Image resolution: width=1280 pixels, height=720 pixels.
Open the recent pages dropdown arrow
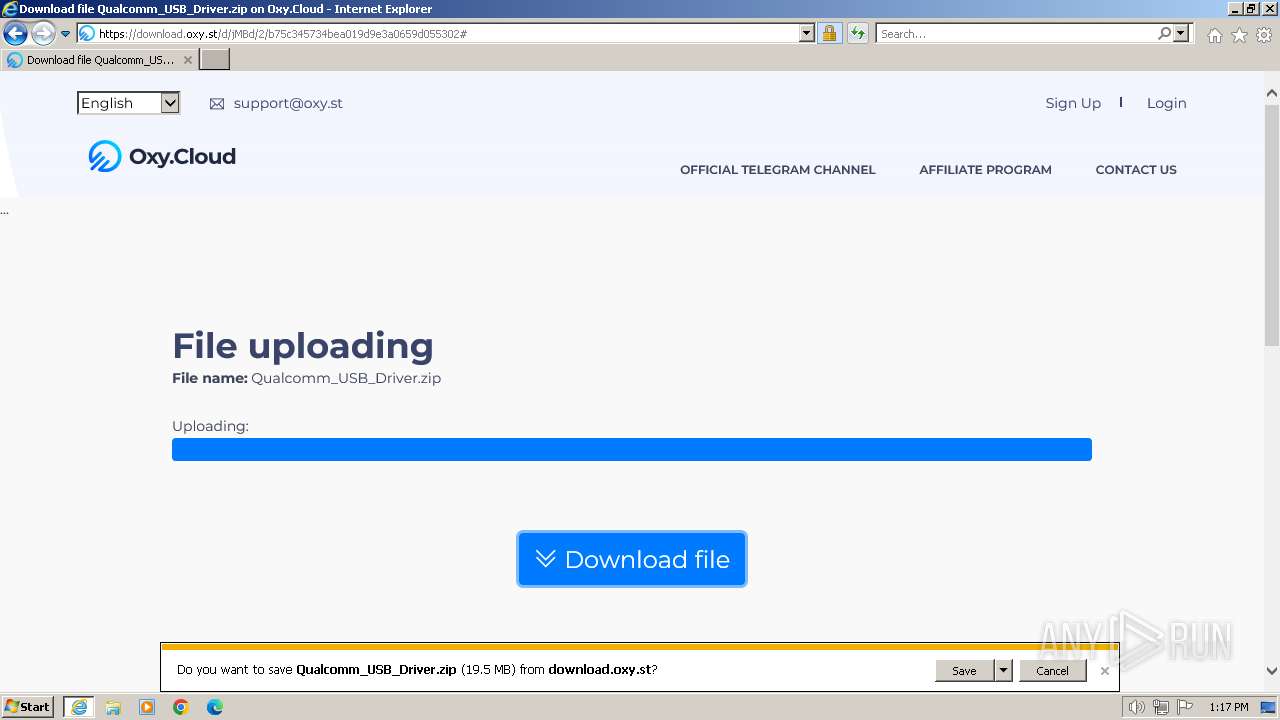tap(66, 34)
